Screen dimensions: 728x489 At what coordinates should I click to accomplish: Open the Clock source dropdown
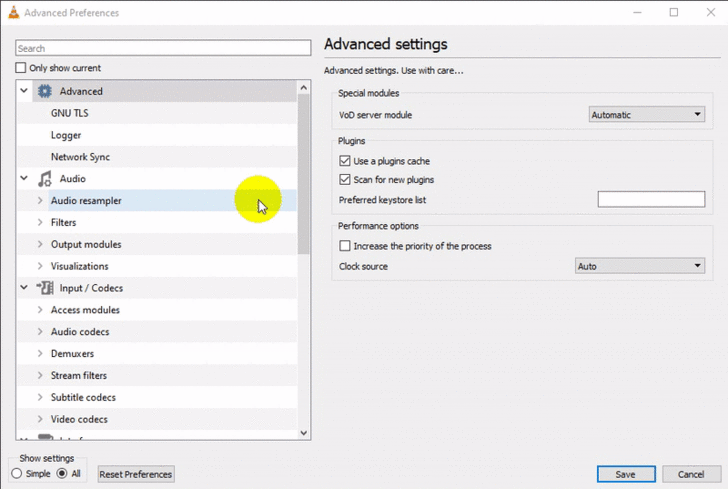[x=640, y=266]
